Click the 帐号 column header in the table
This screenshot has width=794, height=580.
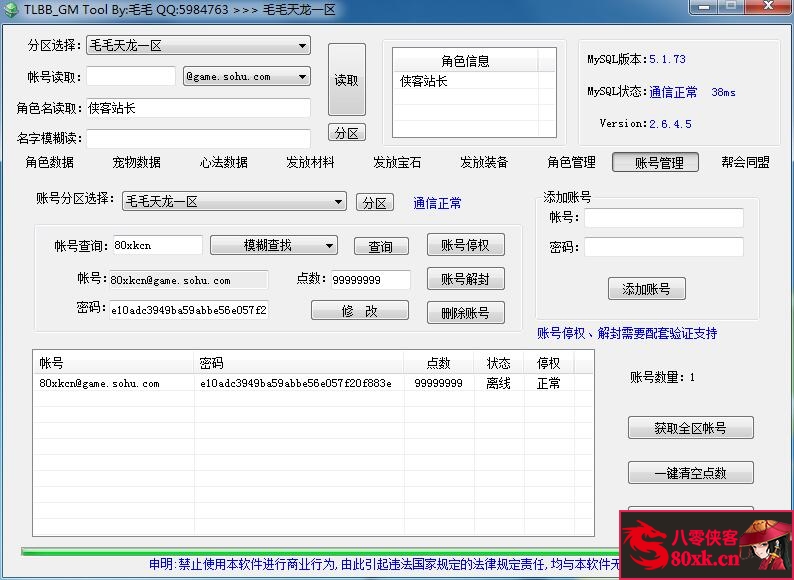coord(114,363)
